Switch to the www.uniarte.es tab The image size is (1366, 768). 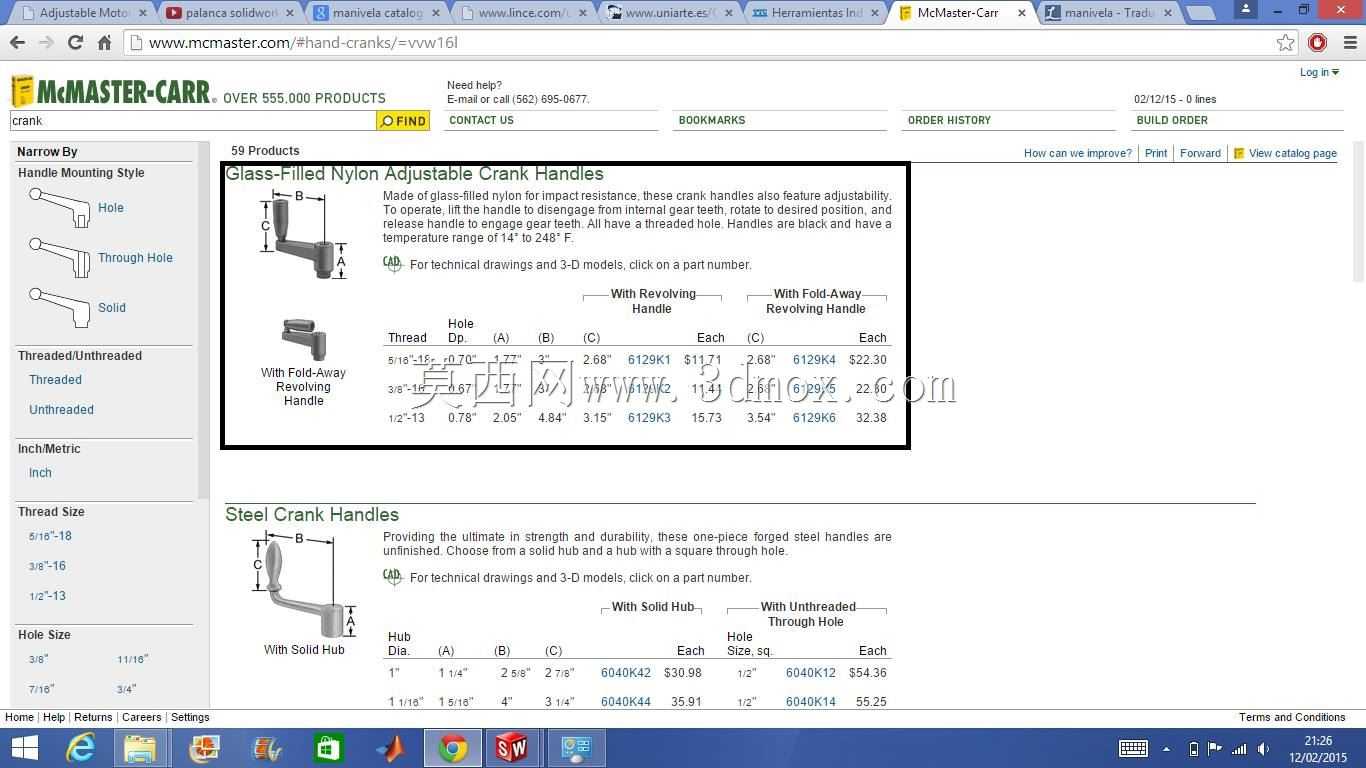click(670, 13)
